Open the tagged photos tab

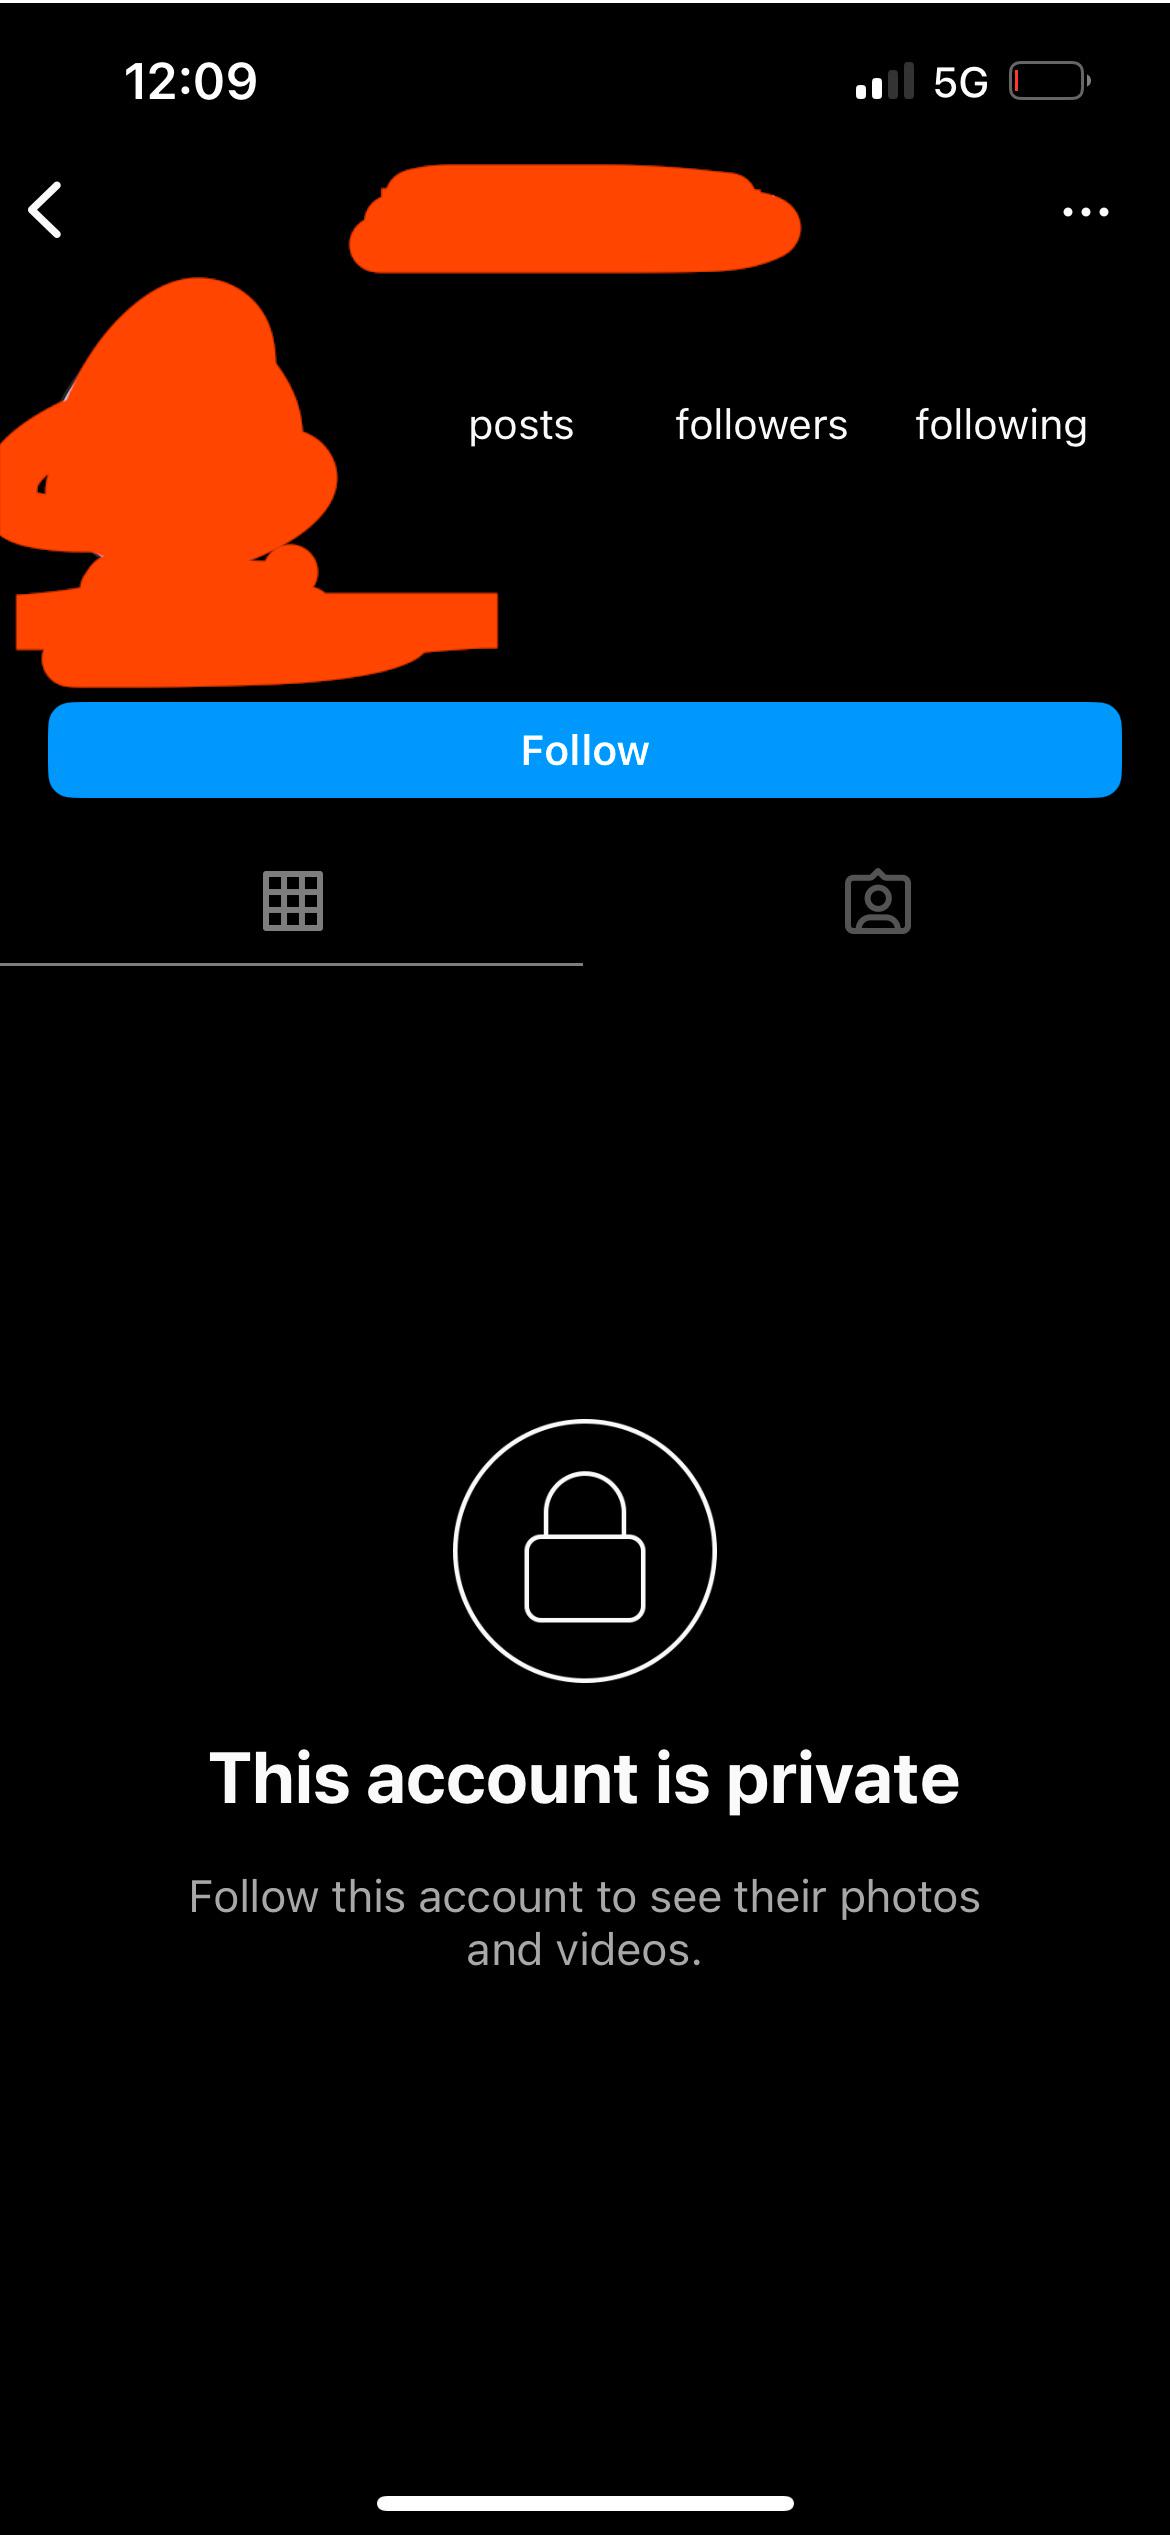(x=878, y=902)
